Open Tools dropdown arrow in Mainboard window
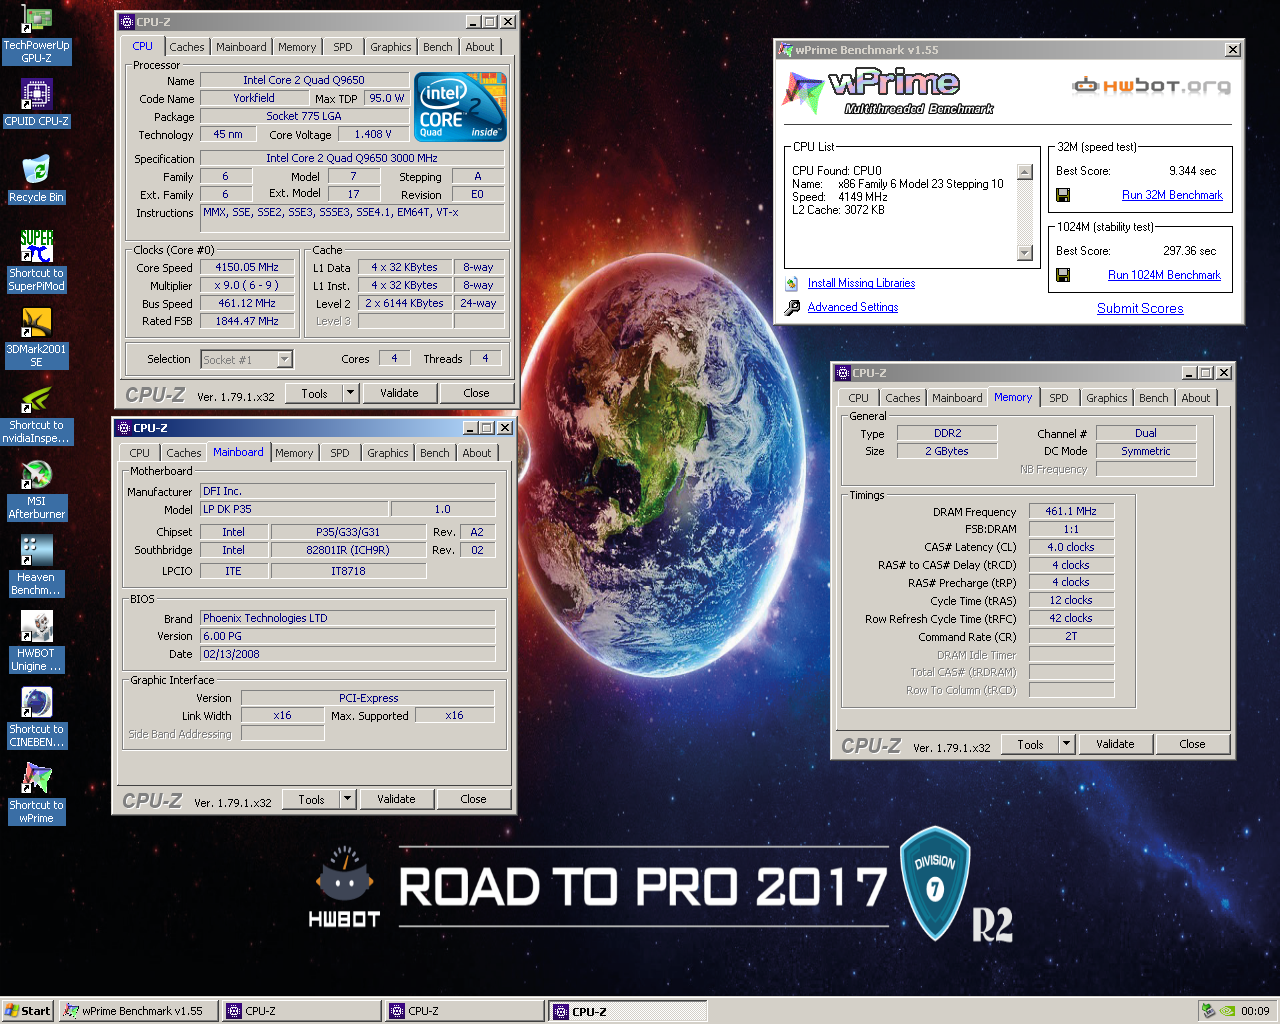1280x1024 pixels. 348,799
